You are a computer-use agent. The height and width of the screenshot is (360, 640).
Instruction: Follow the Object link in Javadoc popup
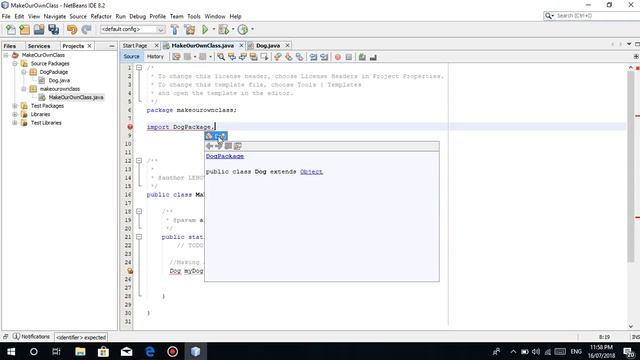click(311, 172)
